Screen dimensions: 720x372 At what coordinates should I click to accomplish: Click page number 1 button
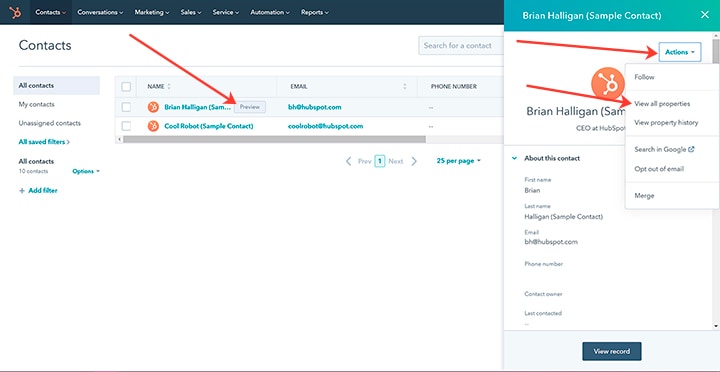[x=379, y=161]
